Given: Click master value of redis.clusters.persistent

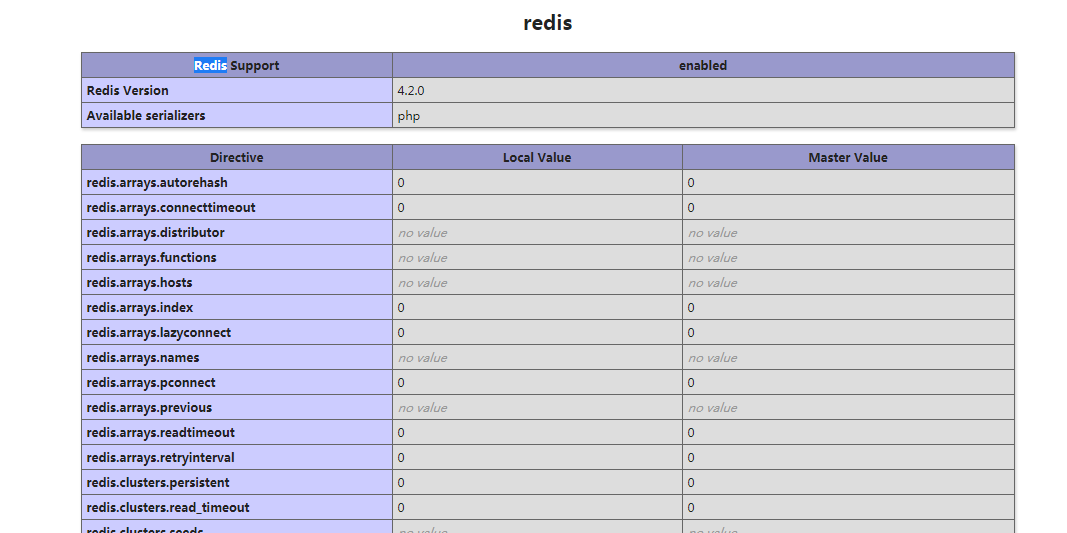Looking at the screenshot, I should [x=691, y=483].
